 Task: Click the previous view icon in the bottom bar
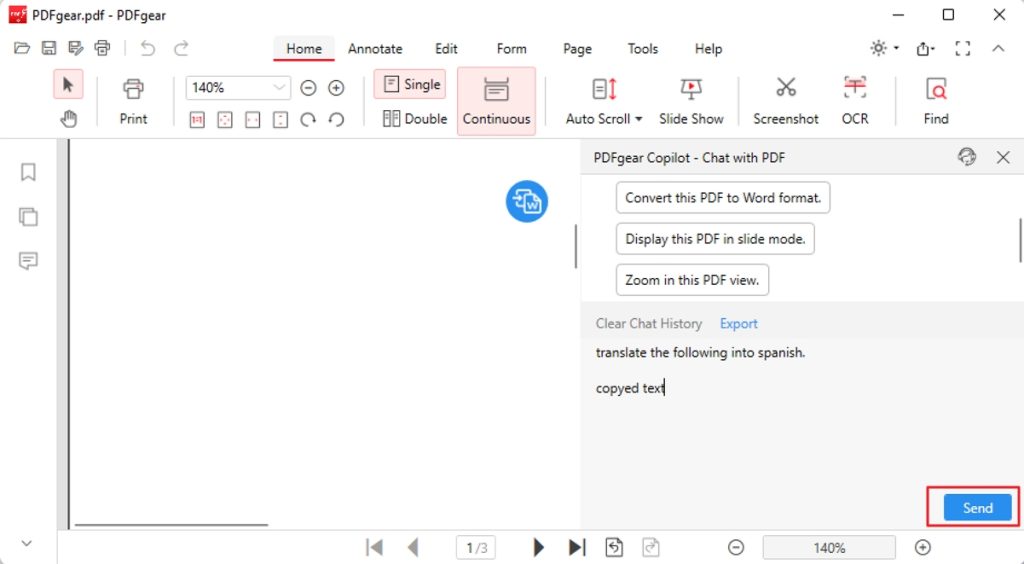point(614,547)
